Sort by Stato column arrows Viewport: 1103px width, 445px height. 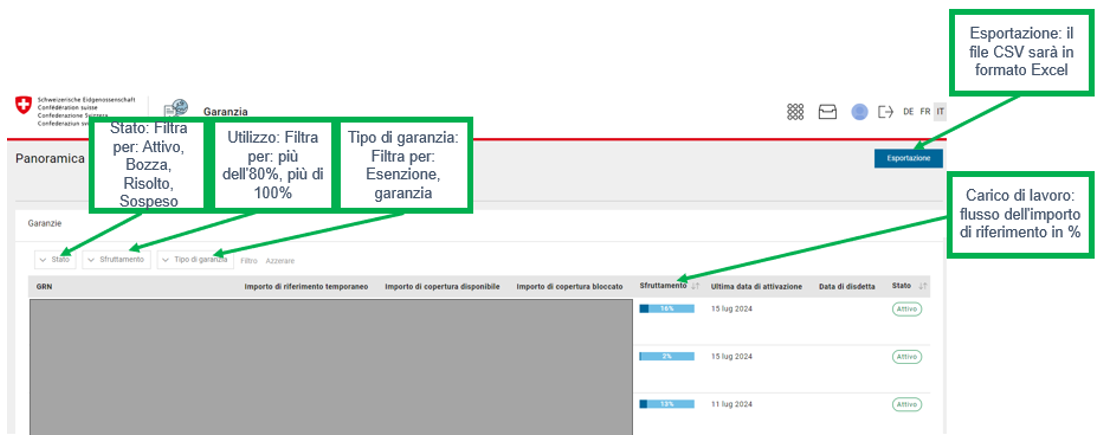click(x=922, y=286)
